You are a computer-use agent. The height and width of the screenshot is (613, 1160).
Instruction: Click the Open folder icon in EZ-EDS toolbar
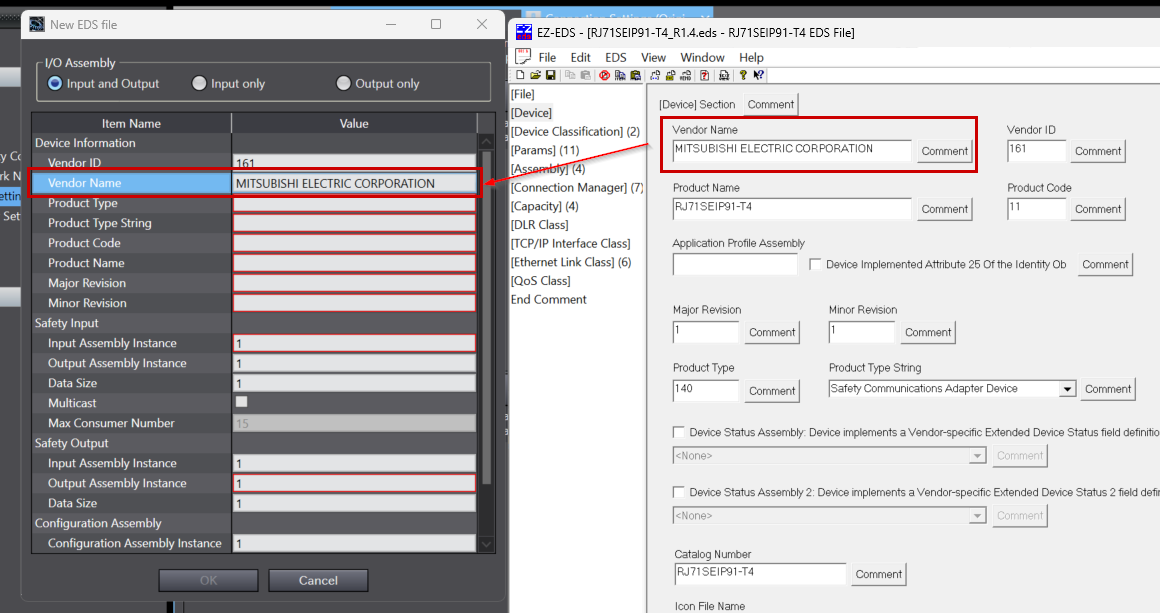point(536,75)
